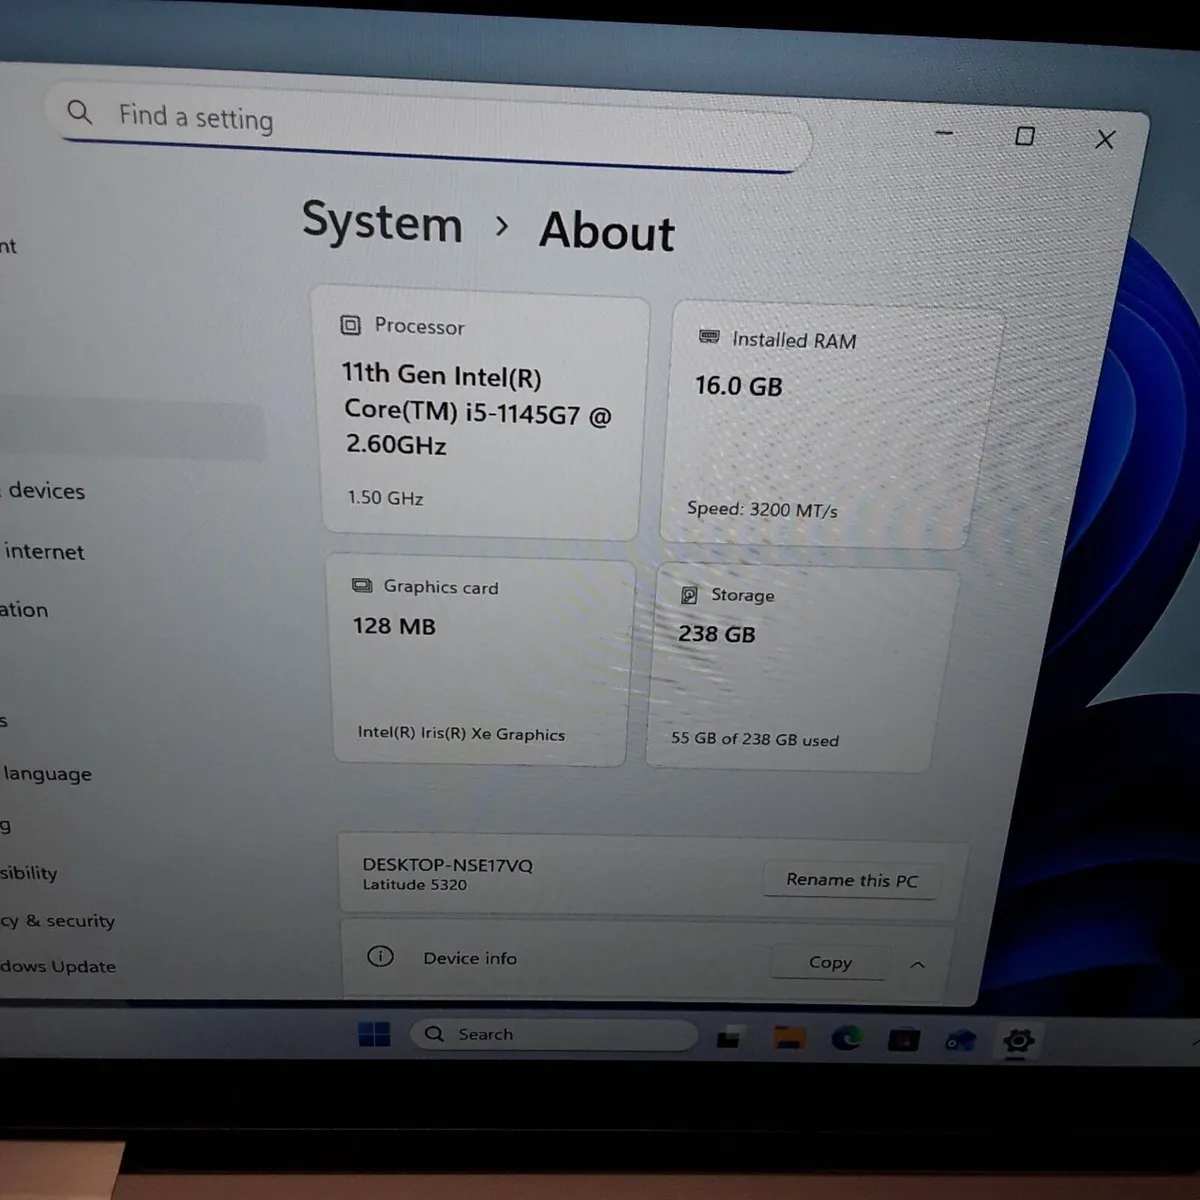Click the 1.50 GHz processor speed text

pyautogui.click(x=385, y=497)
